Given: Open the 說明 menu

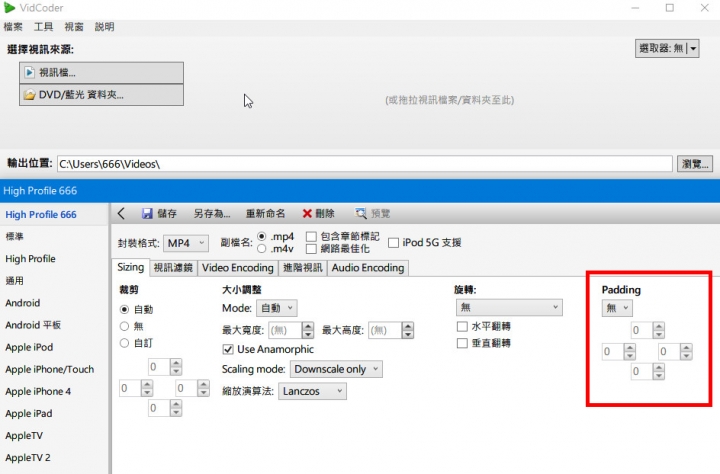Looking at the screenshot, I should pyautogui.click(x=104, y=27).
